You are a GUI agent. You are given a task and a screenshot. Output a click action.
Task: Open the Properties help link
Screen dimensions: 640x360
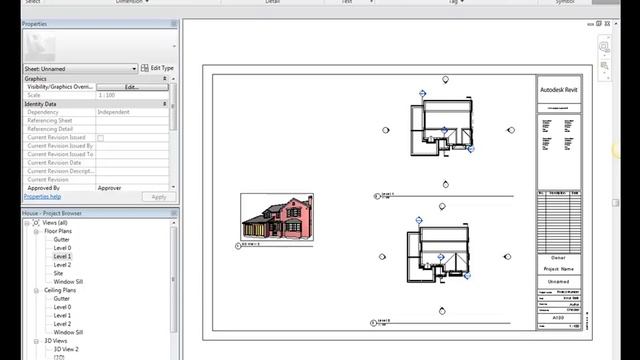click(x=42, y=197)
